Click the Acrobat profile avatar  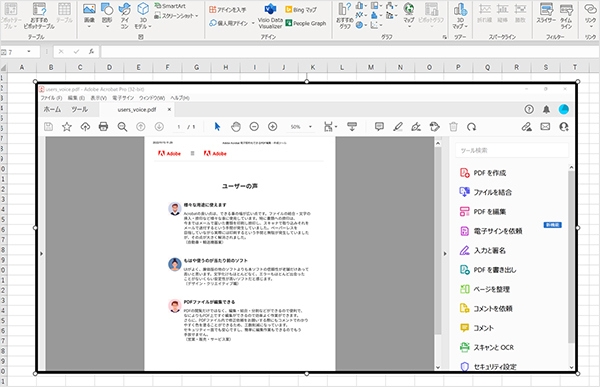[x=564, y=109]
